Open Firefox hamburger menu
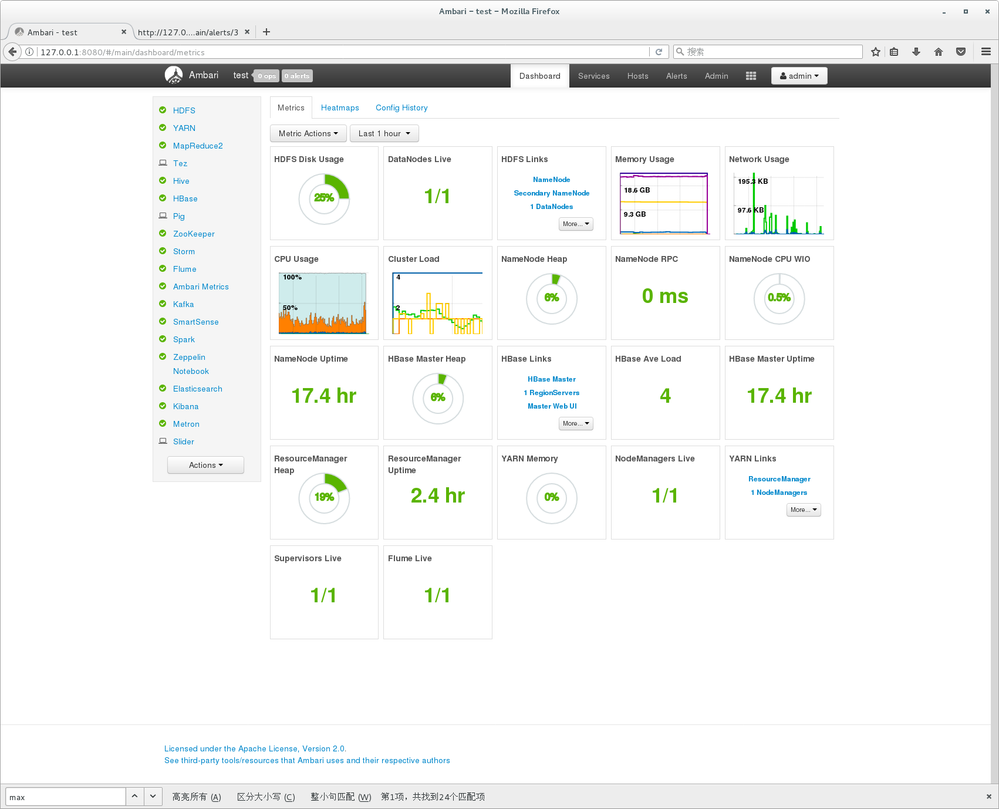This screenshot has height=809, width=999. click(x=986, y=52)
